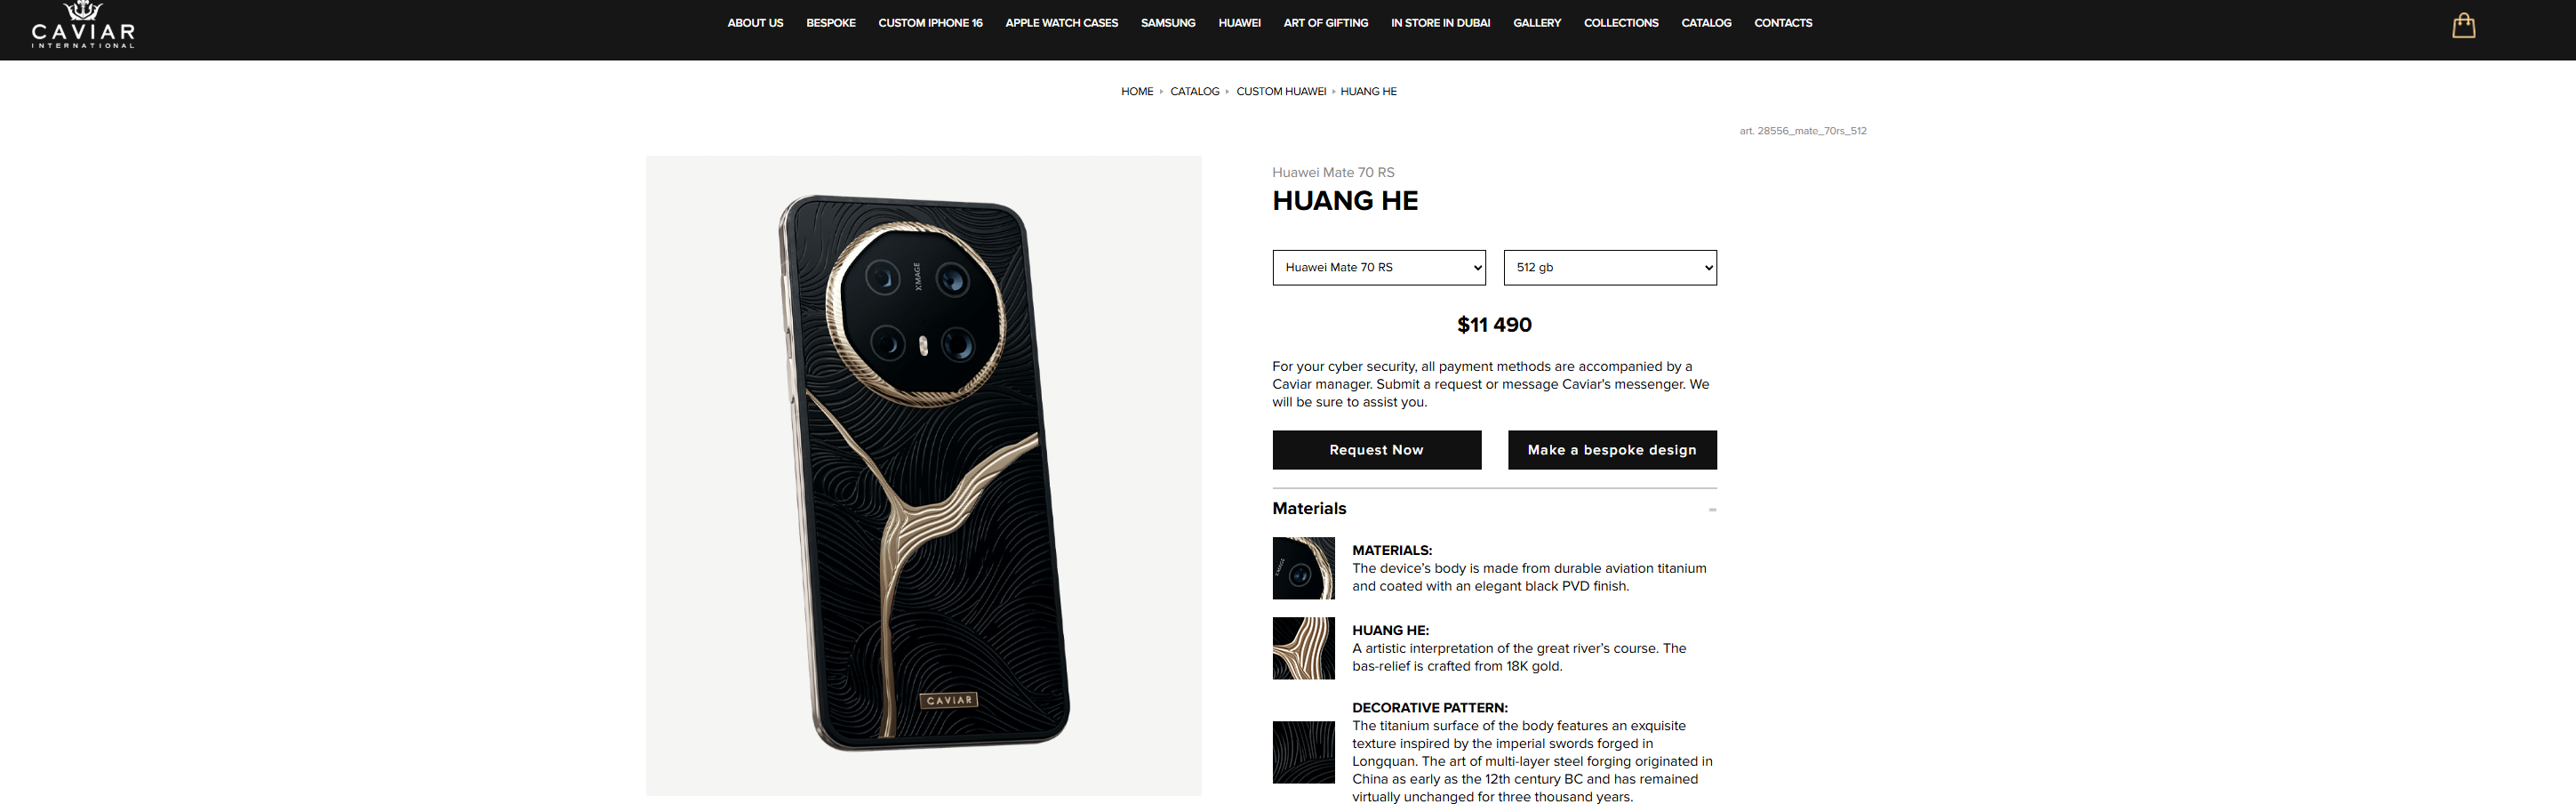Collapse the Materials section minus icon
The width and height of the screenshot is (2576, 804).
1712,509
